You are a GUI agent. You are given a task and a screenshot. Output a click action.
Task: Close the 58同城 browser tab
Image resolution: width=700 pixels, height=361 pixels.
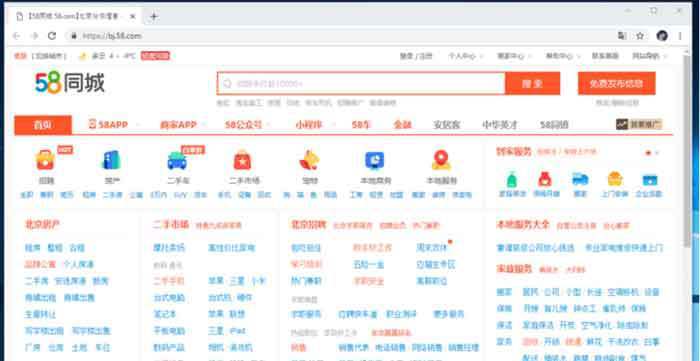coord(133,17)
